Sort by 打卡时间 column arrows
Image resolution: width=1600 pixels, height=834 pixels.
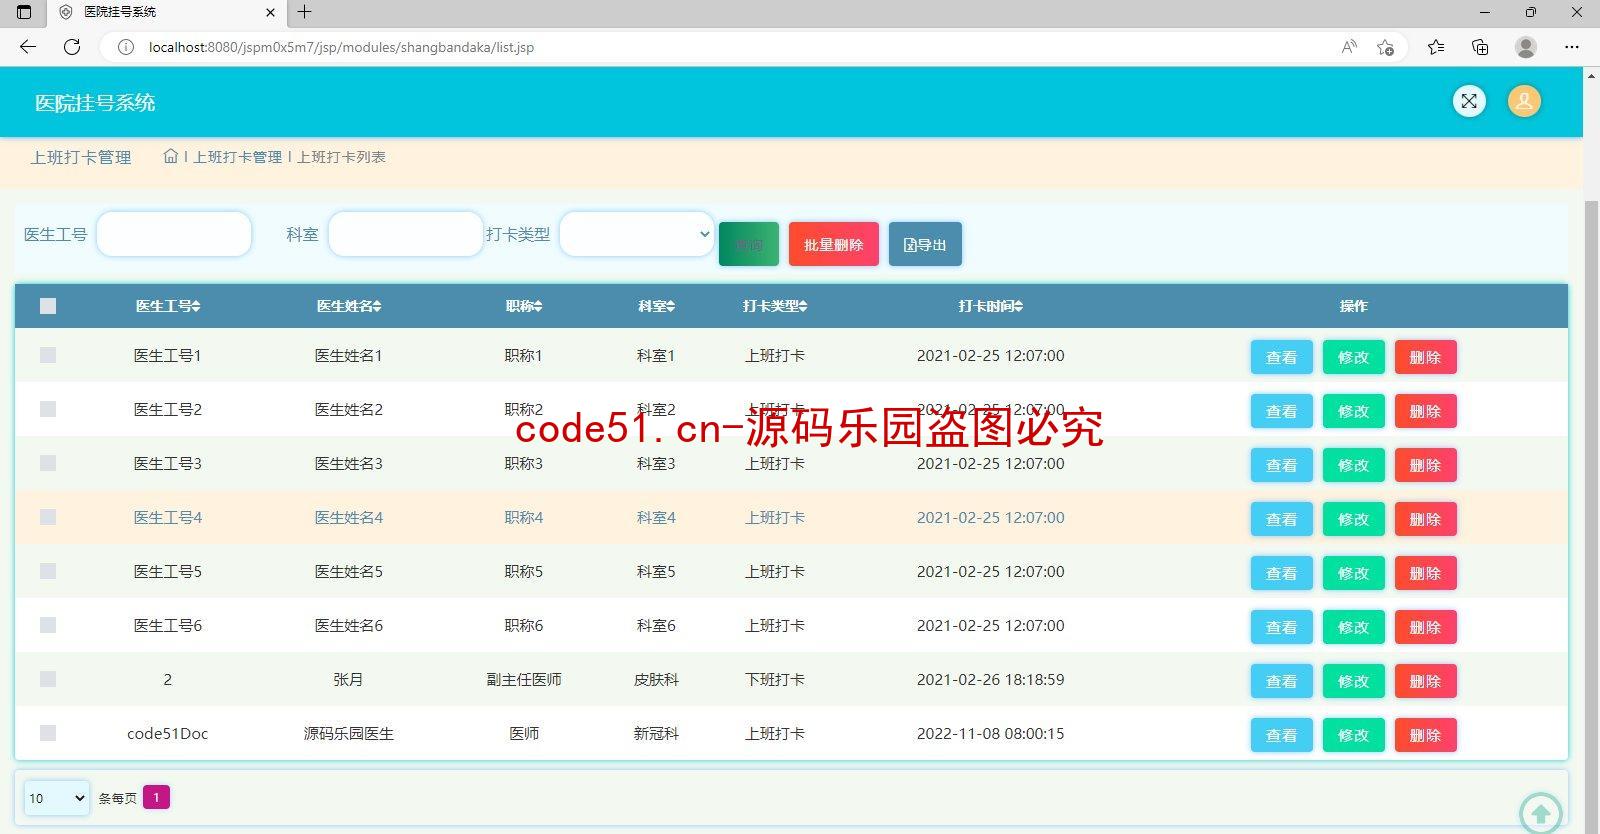pos(1018,306)
